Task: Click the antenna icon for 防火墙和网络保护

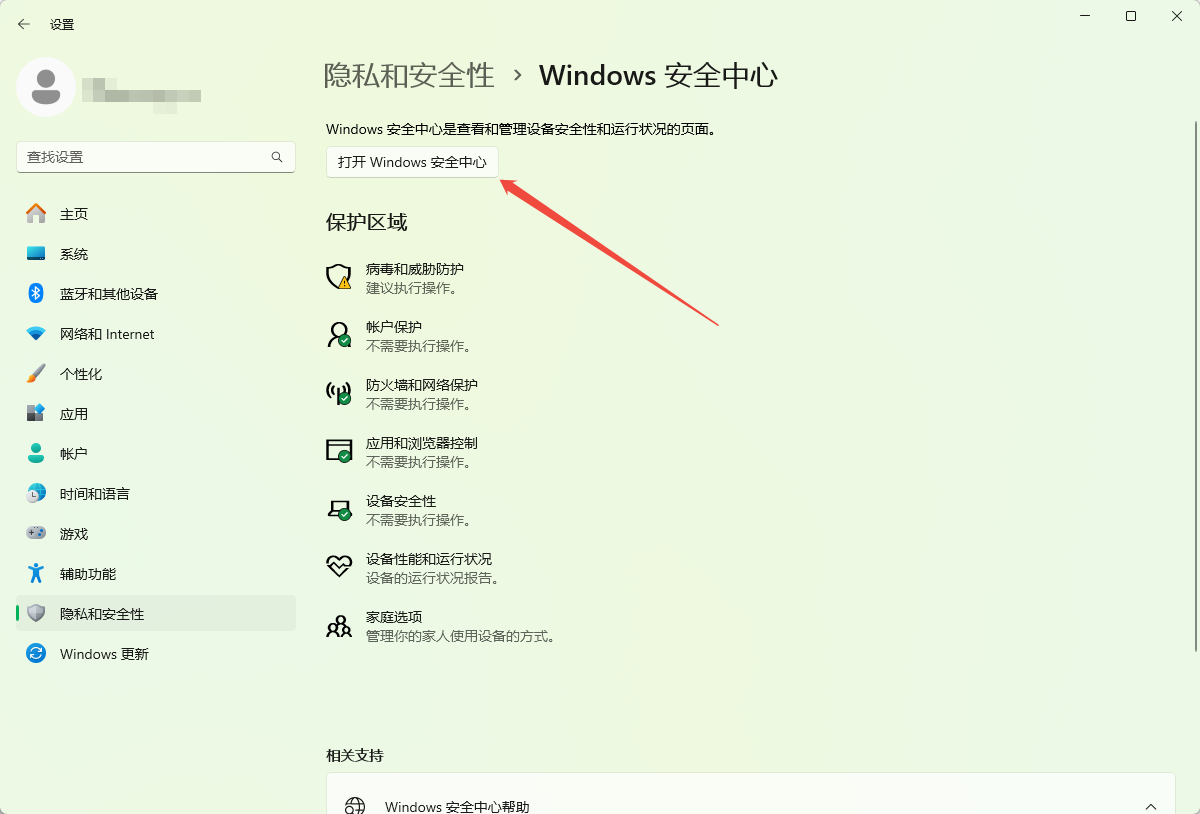Action: (x=340, y=393)
